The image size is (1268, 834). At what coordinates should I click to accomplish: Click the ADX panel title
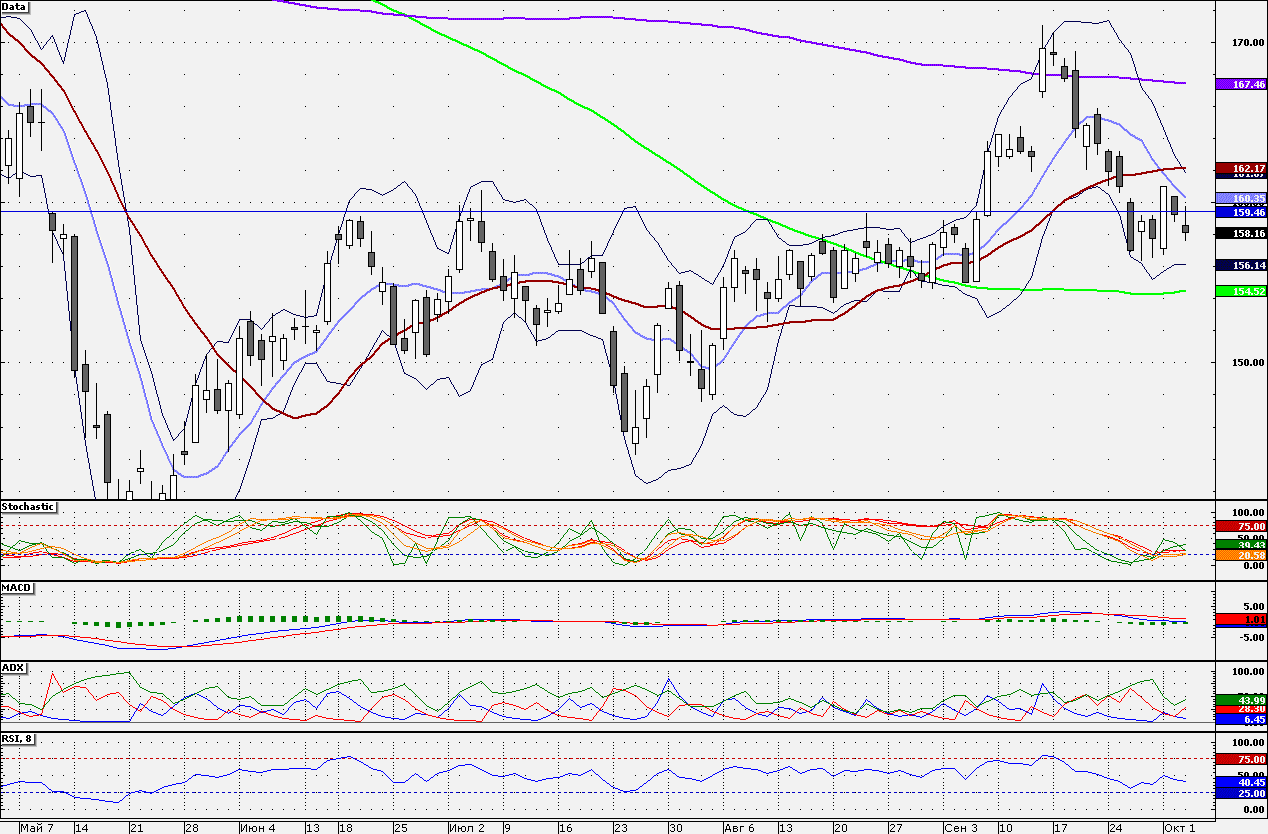tap(14, 667)
